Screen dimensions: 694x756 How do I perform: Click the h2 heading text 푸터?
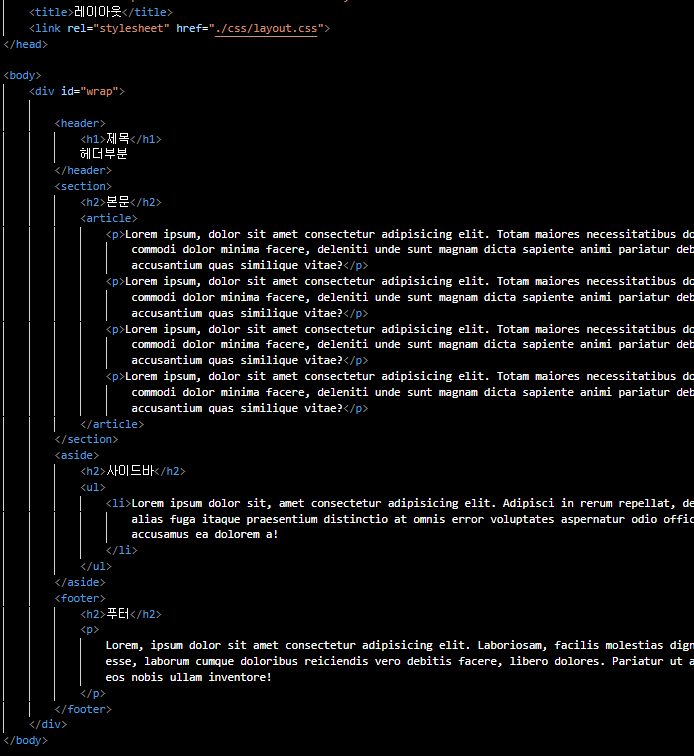pyautogui.click(x=118, y=614)
